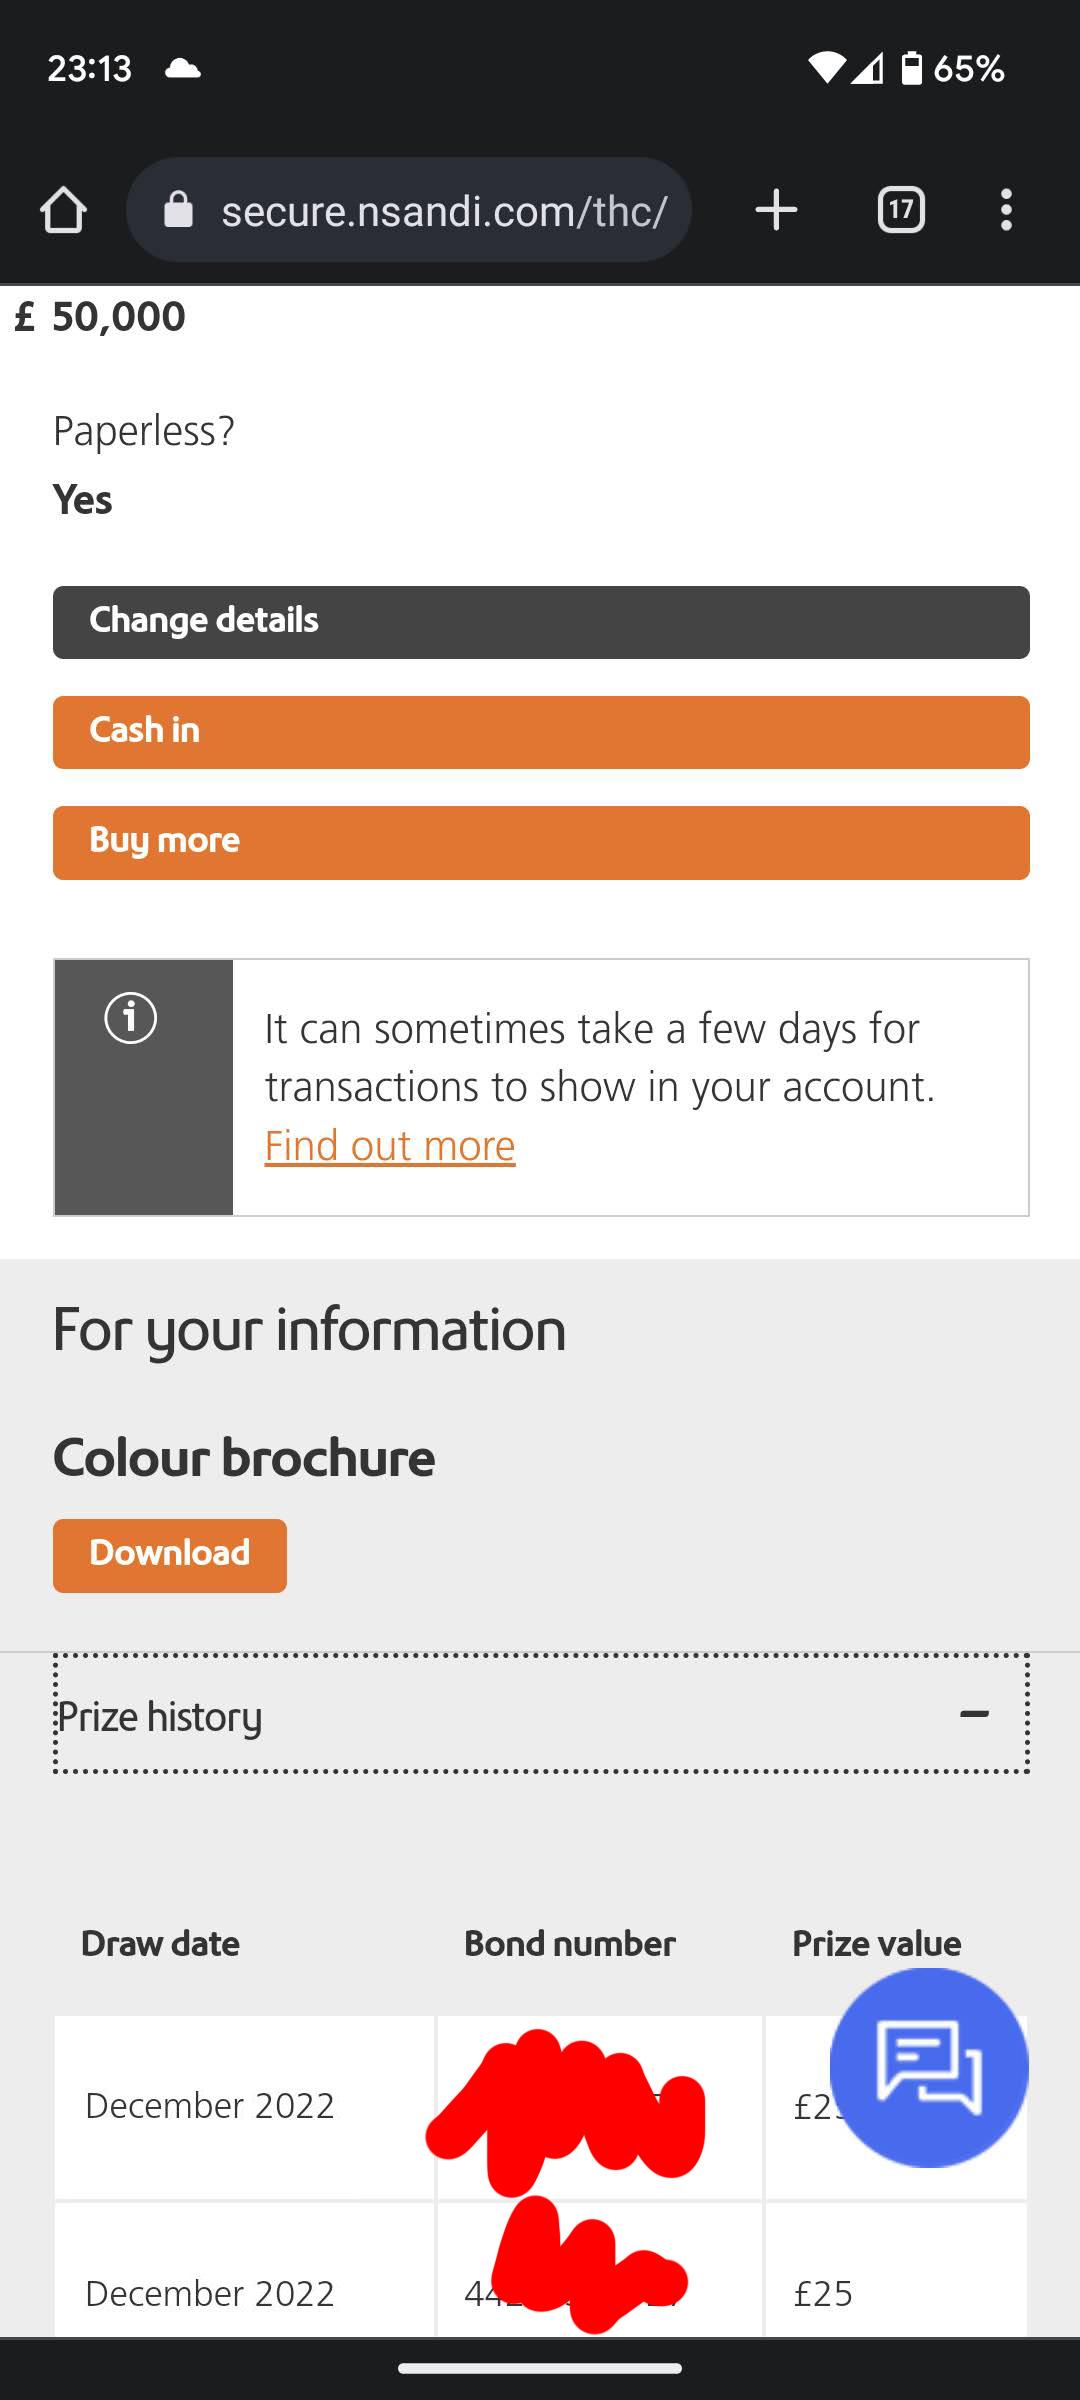
Task: Open the Find out more link
Action: [390, 1146]
